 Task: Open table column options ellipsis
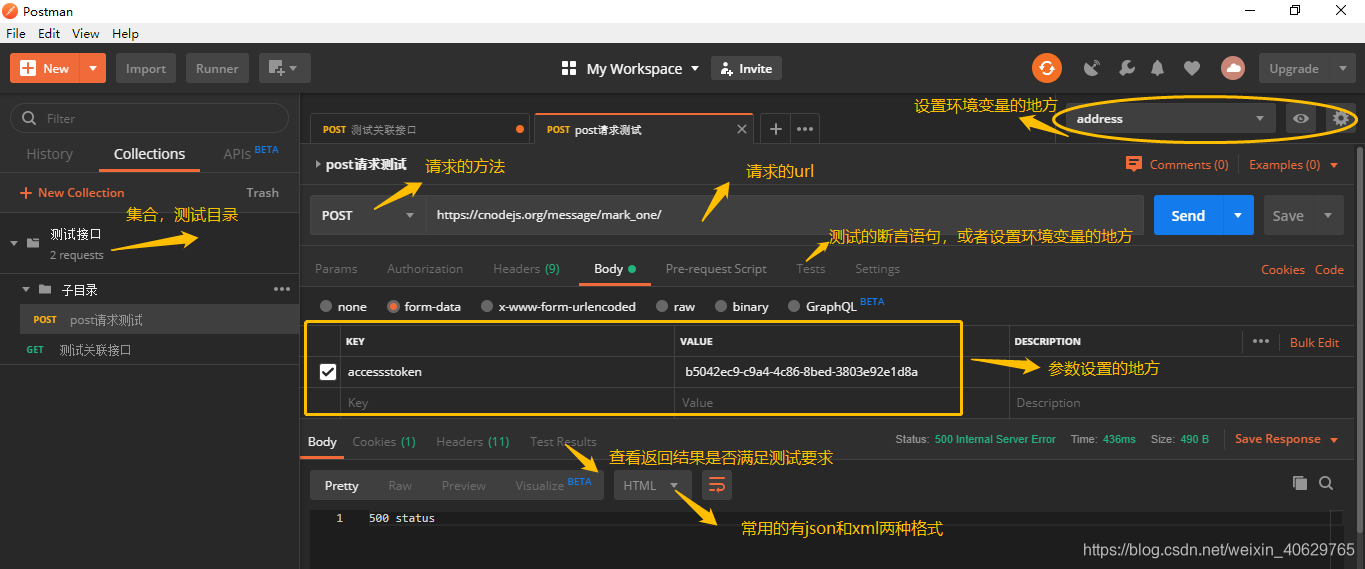pyautogui.click(x=1261, y=341)
